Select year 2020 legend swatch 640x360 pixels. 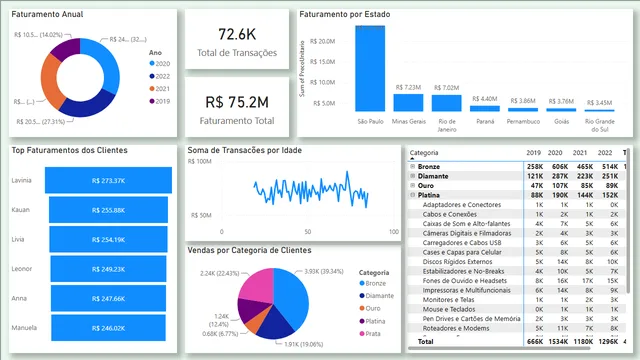tap(152, 63)
